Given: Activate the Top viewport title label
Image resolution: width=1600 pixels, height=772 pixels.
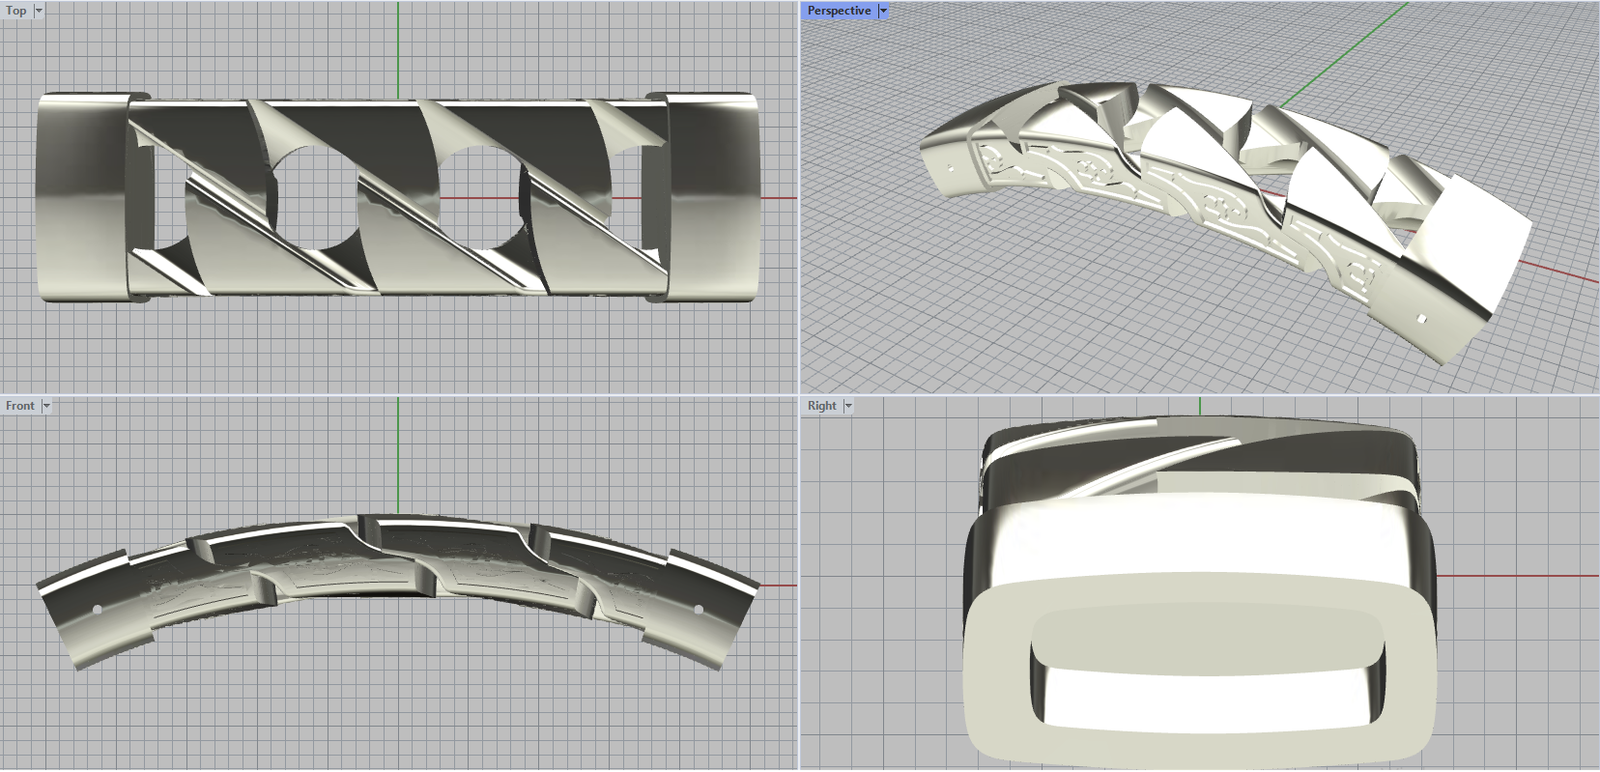Looking at the screenshot, I should tap(16, 11).
